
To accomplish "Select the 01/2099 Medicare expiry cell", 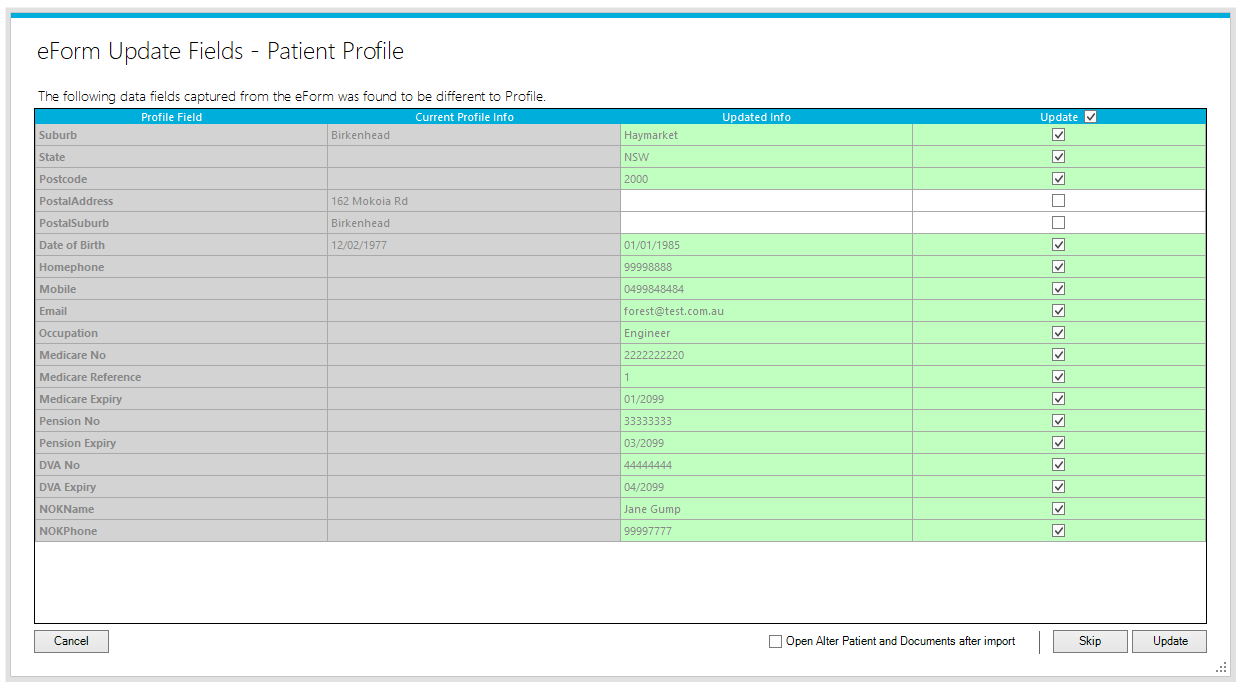I will (766, 399).
